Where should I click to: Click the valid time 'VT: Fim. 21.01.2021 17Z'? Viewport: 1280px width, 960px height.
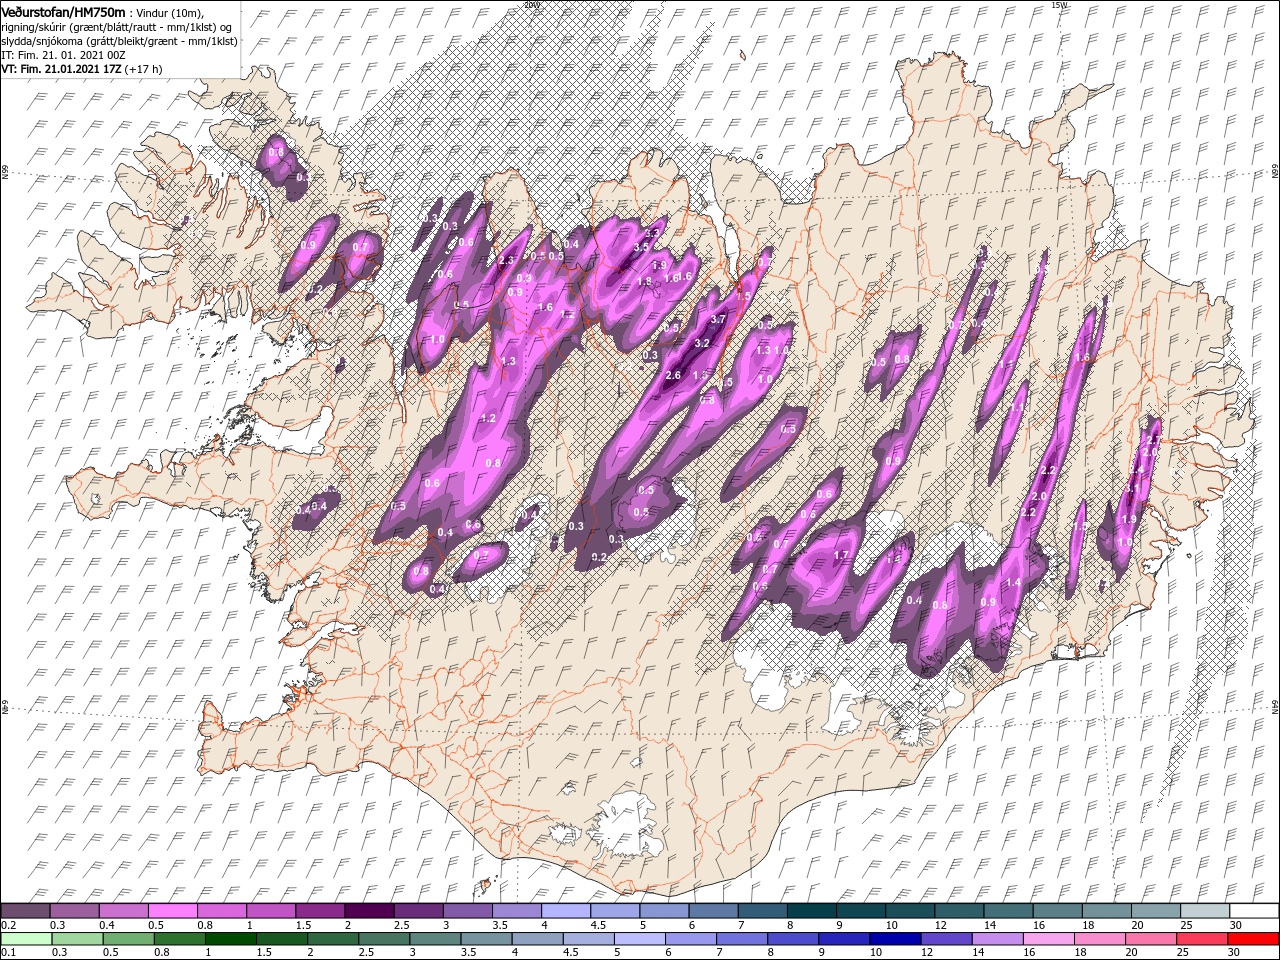(61, 69)
